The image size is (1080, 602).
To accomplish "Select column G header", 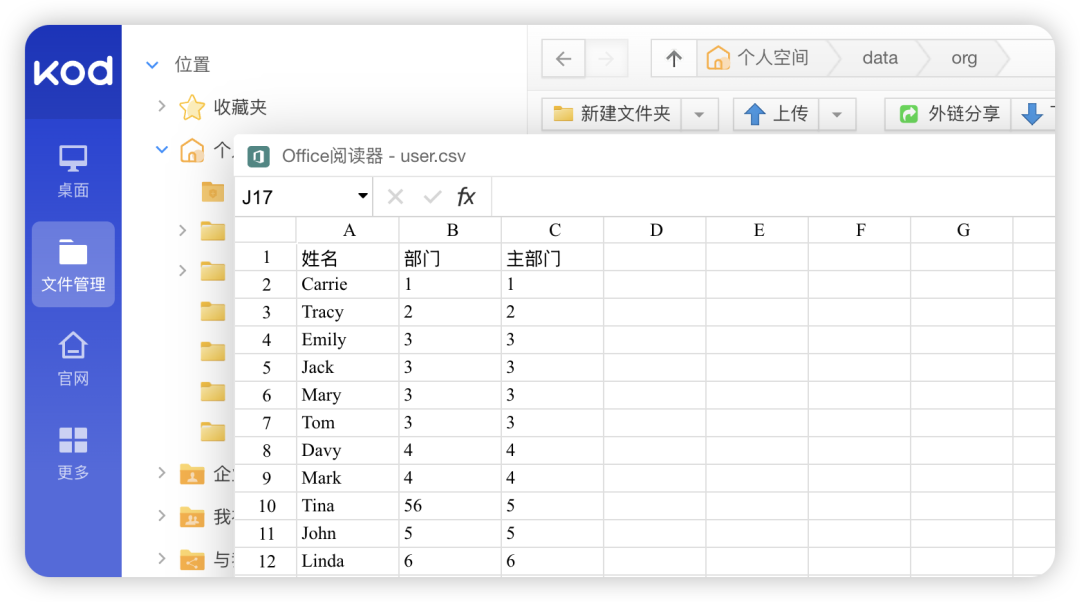I will coord(963,230).
